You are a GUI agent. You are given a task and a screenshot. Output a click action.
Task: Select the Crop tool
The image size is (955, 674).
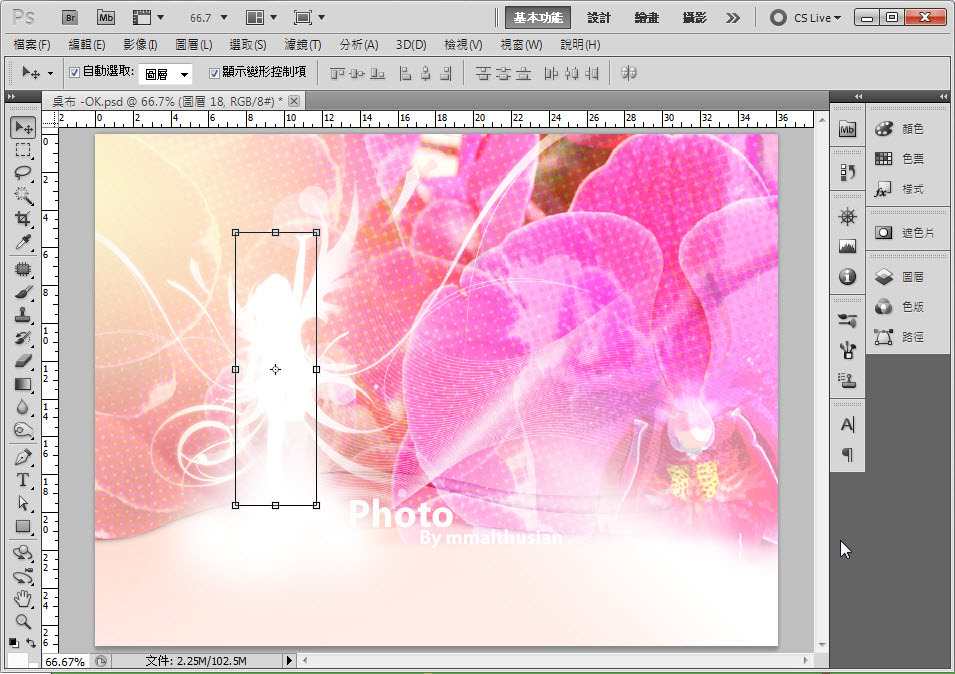23,219
